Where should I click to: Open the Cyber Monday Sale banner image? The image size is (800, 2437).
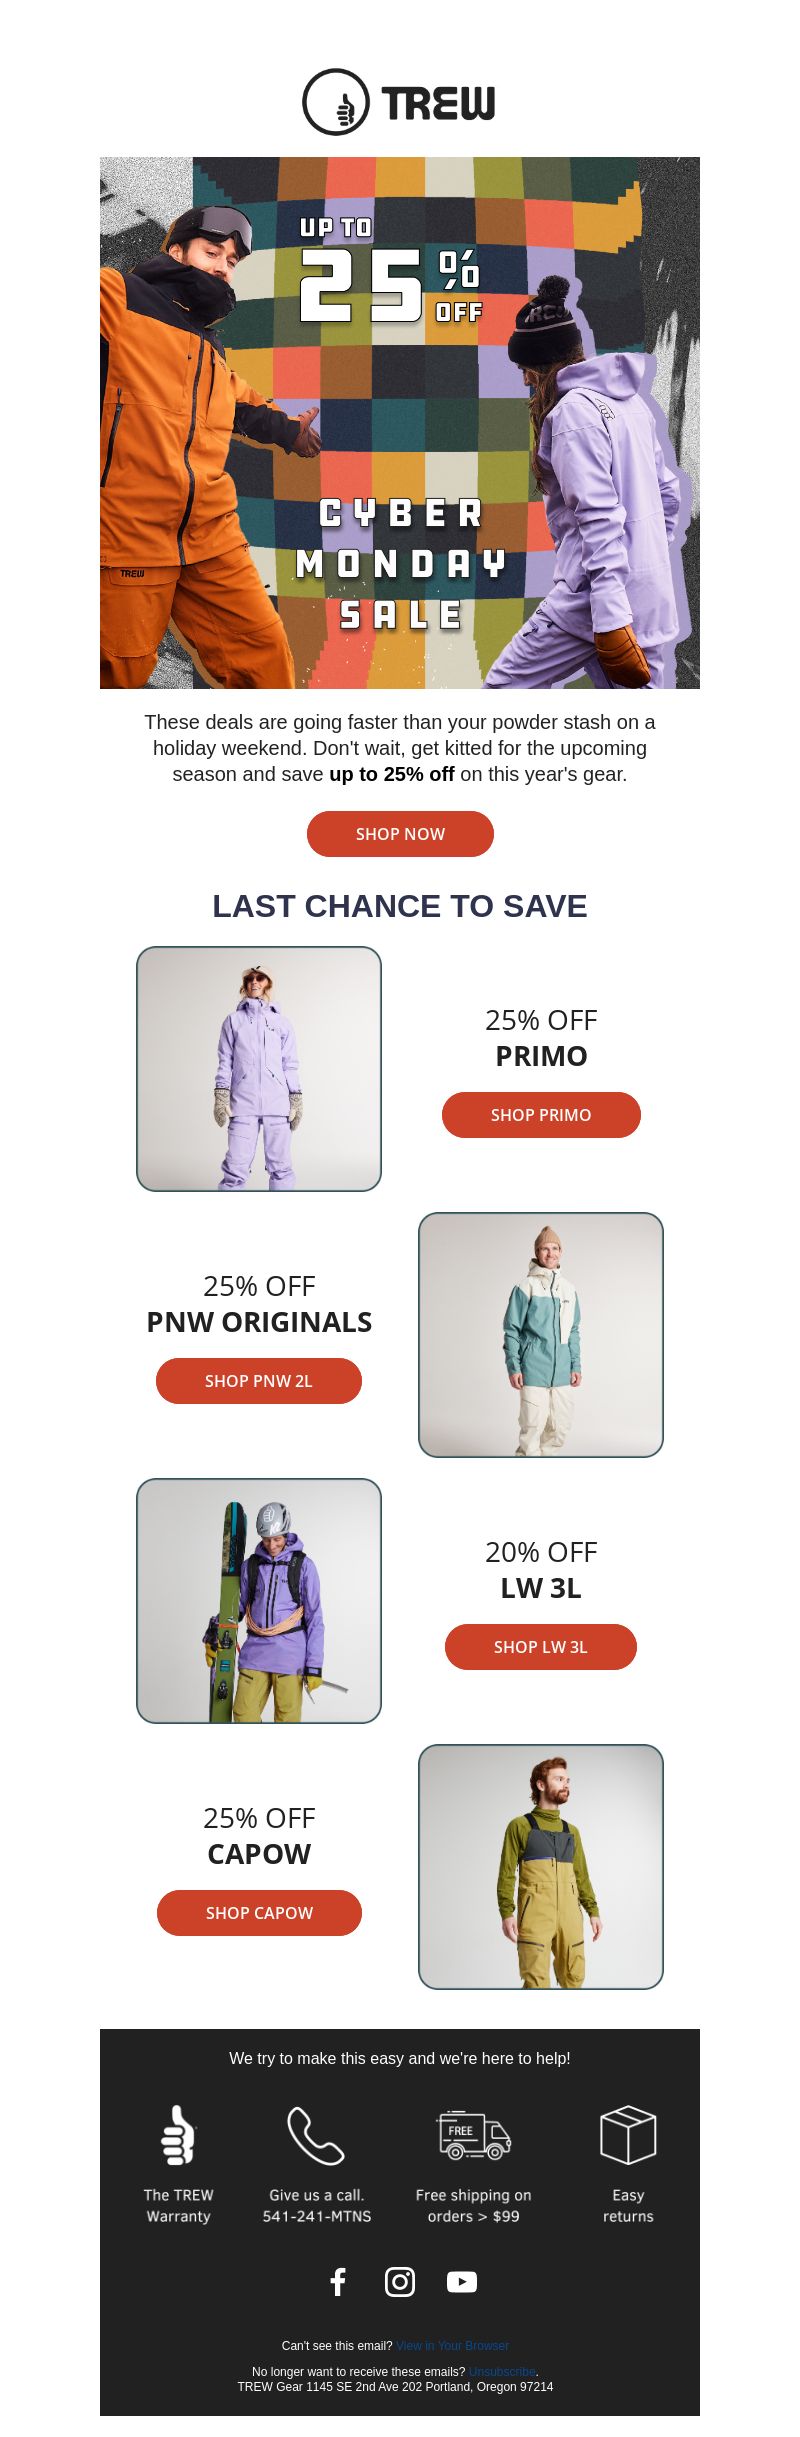click(400, 423)
